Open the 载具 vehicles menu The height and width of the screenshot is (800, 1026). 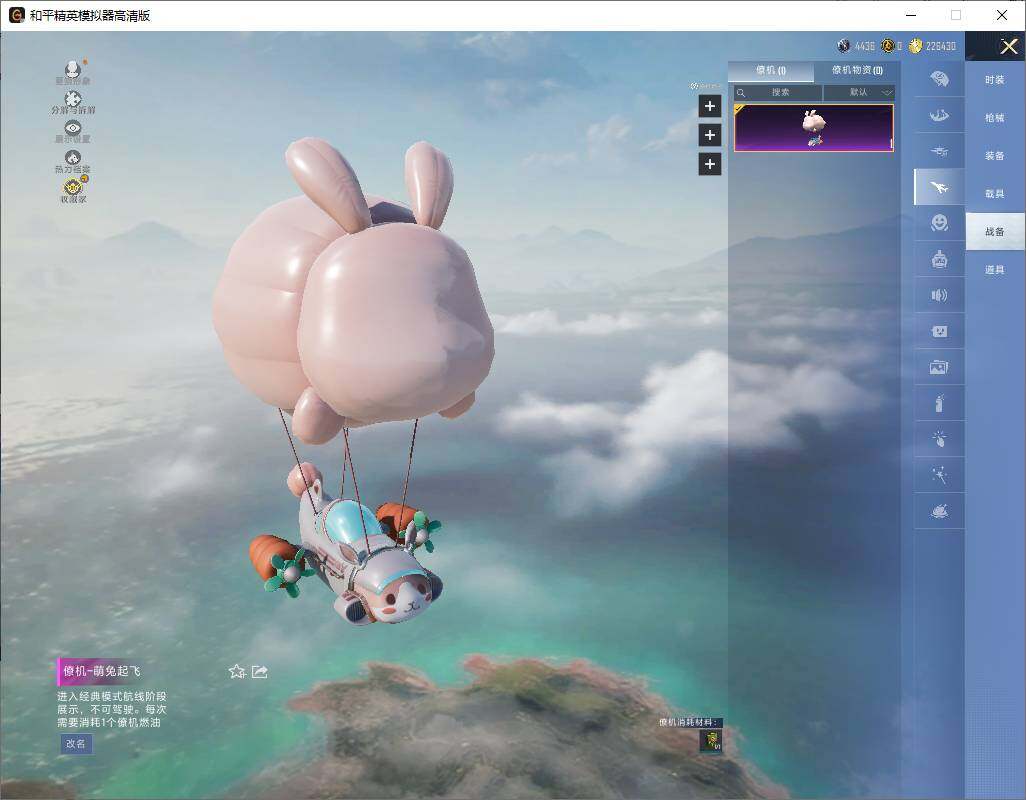pos(995,194)
